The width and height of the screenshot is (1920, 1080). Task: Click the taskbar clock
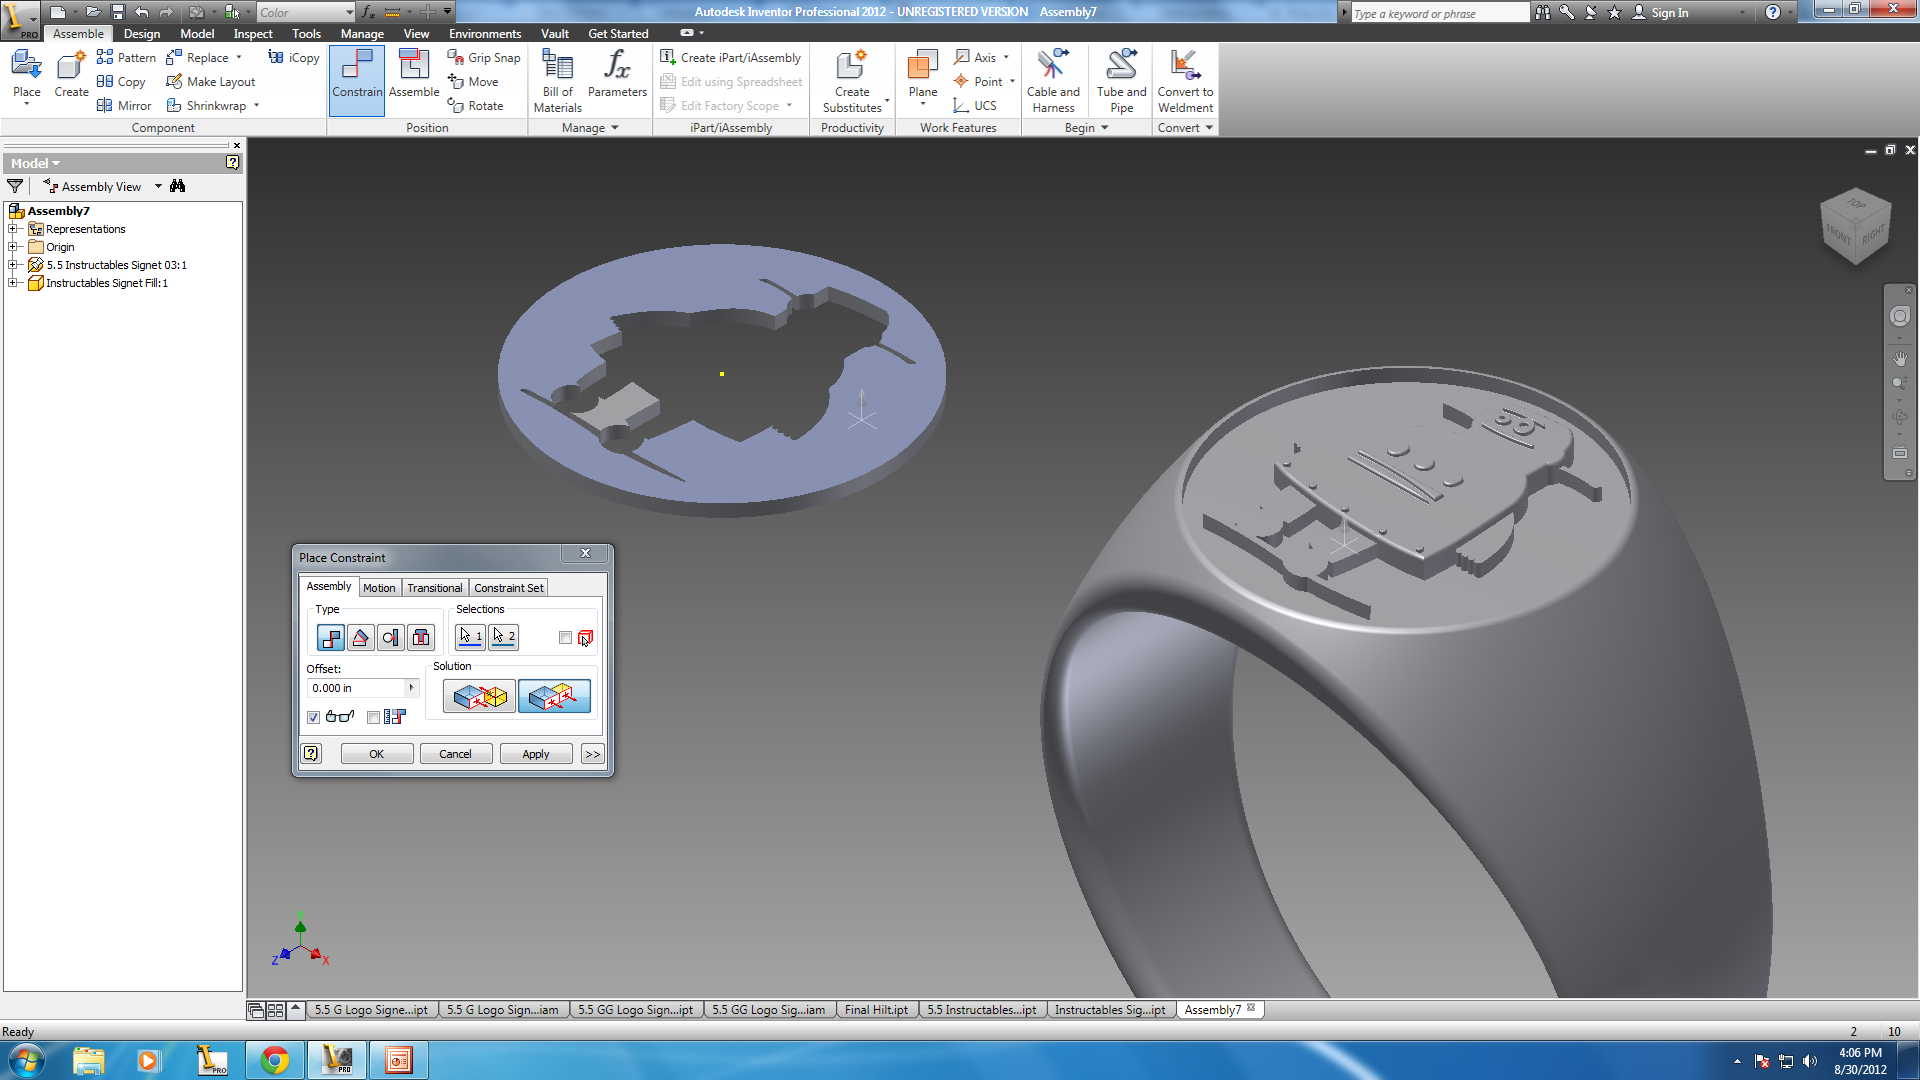1860,1060
